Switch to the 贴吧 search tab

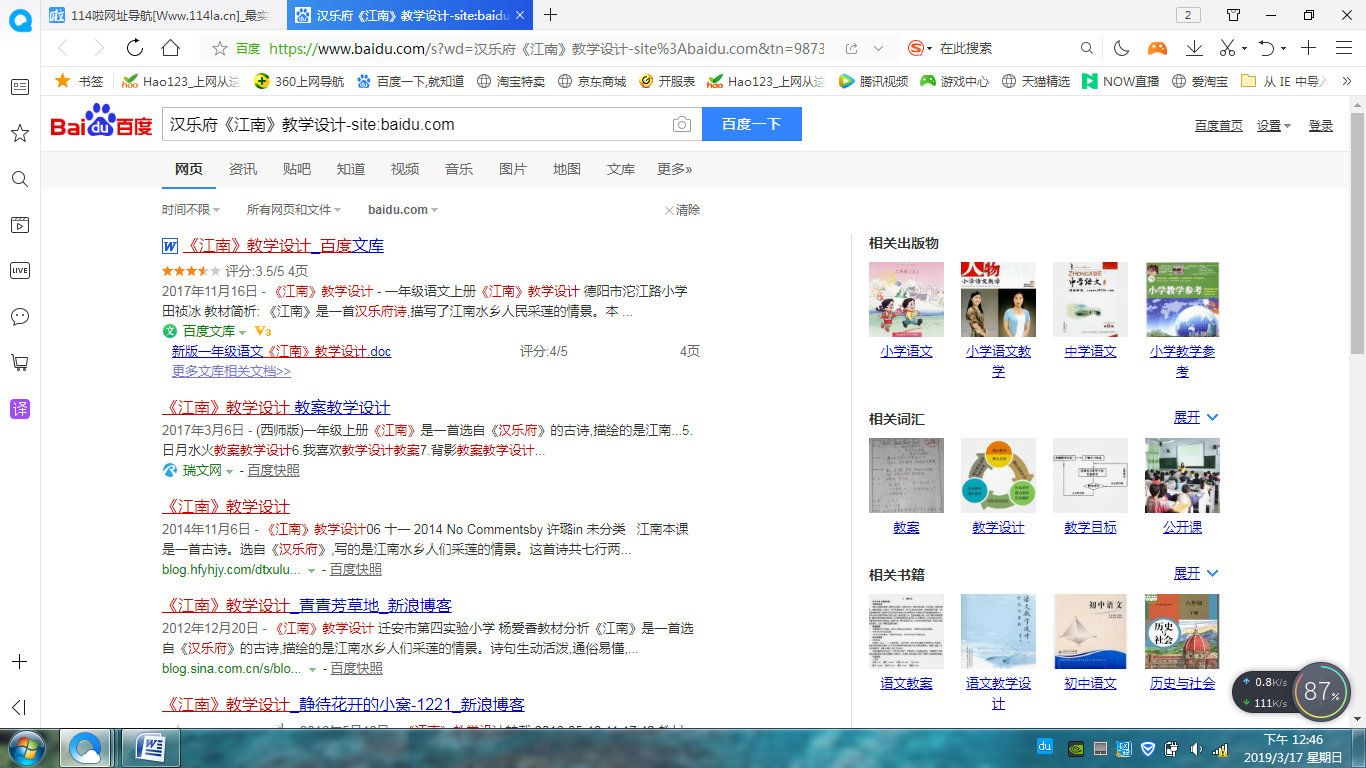click(x=297, y=169)
